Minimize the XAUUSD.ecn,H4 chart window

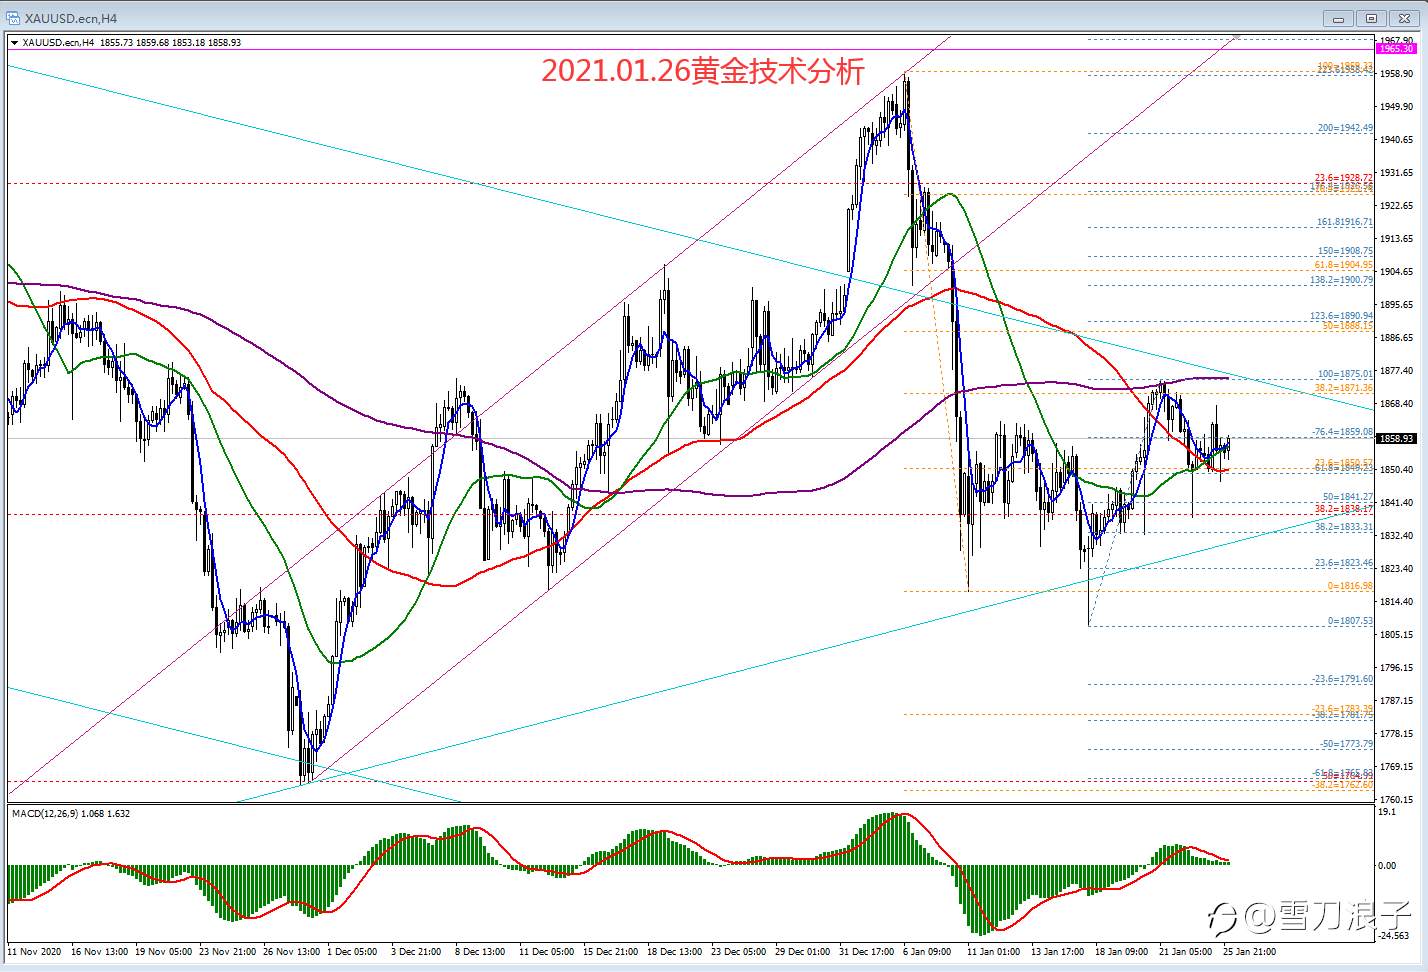1338,18
